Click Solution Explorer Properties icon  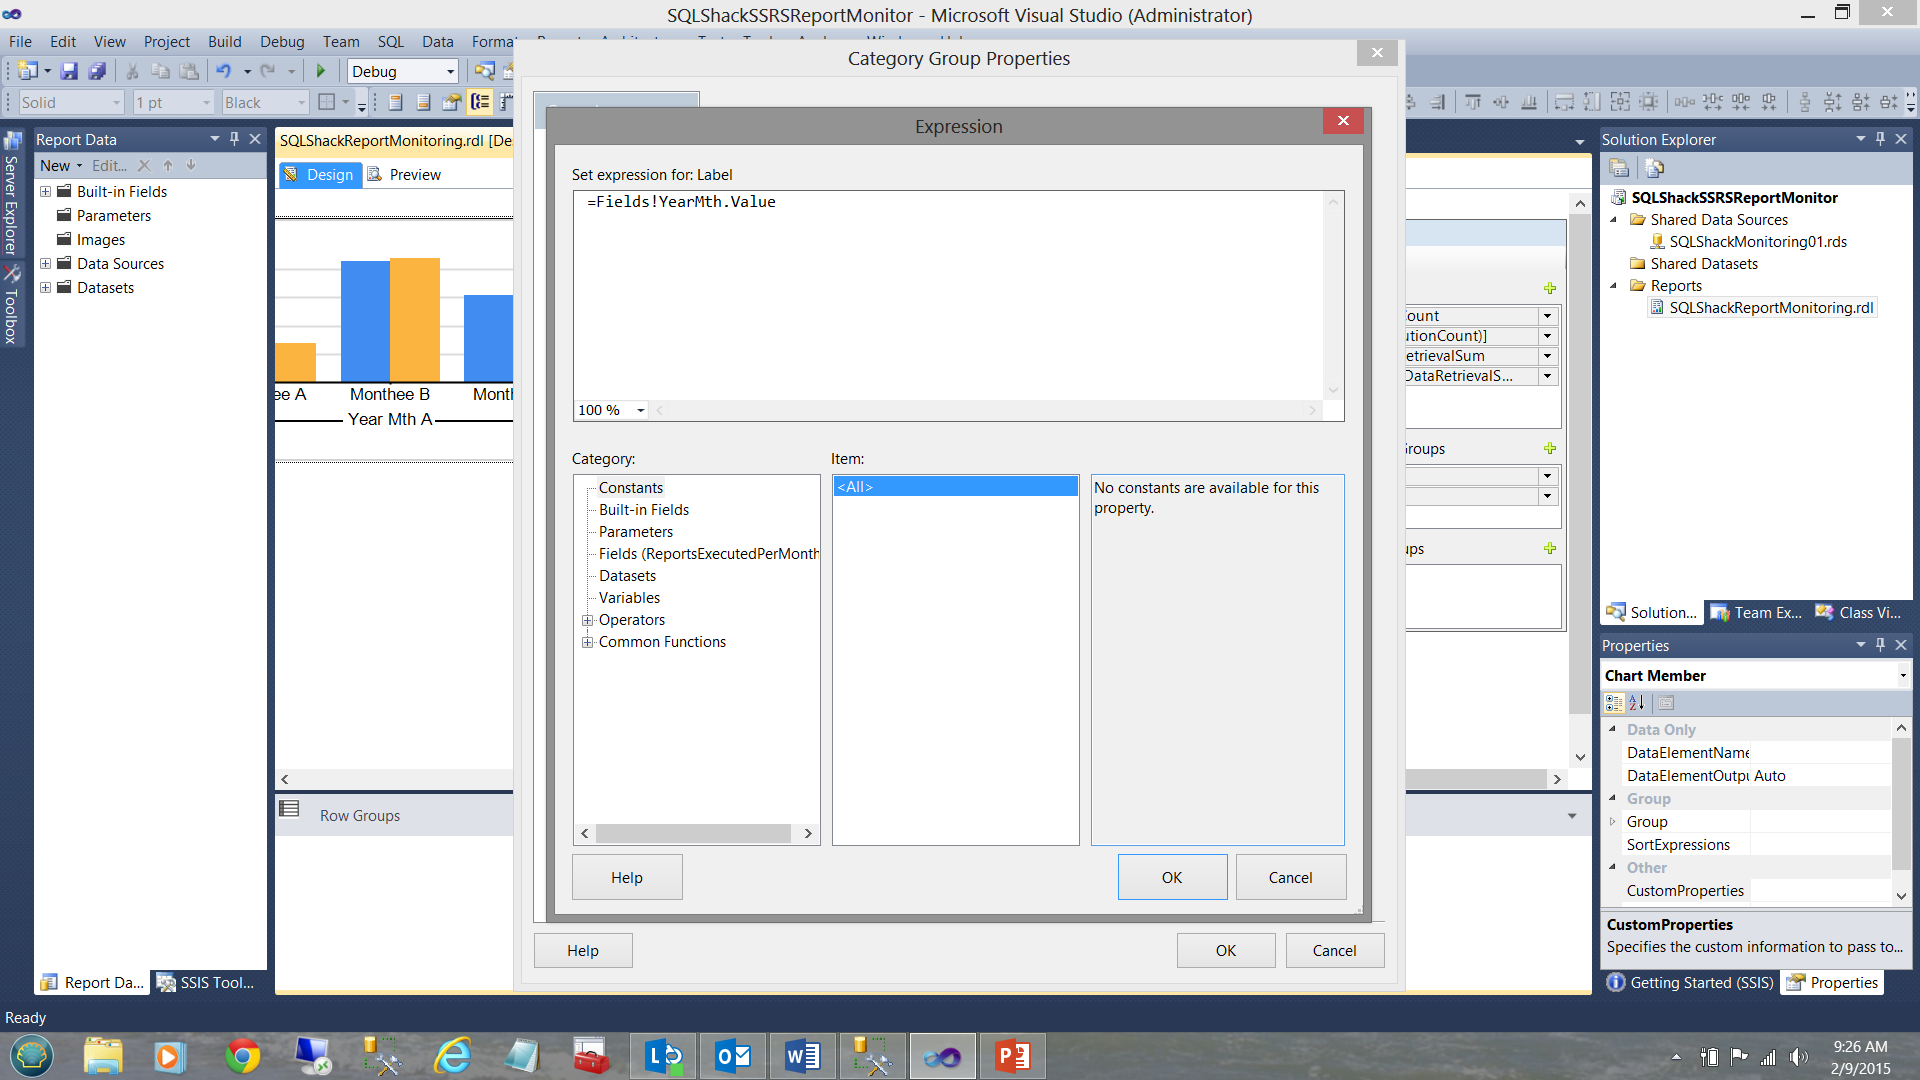click(1618, 168)
